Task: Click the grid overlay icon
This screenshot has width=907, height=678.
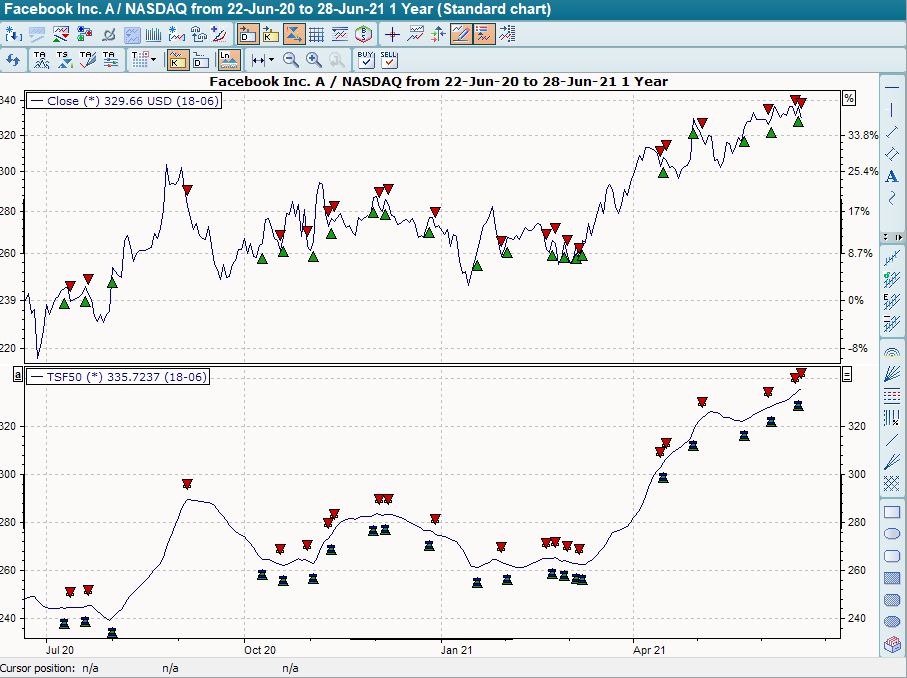Action: coord(314,33)
